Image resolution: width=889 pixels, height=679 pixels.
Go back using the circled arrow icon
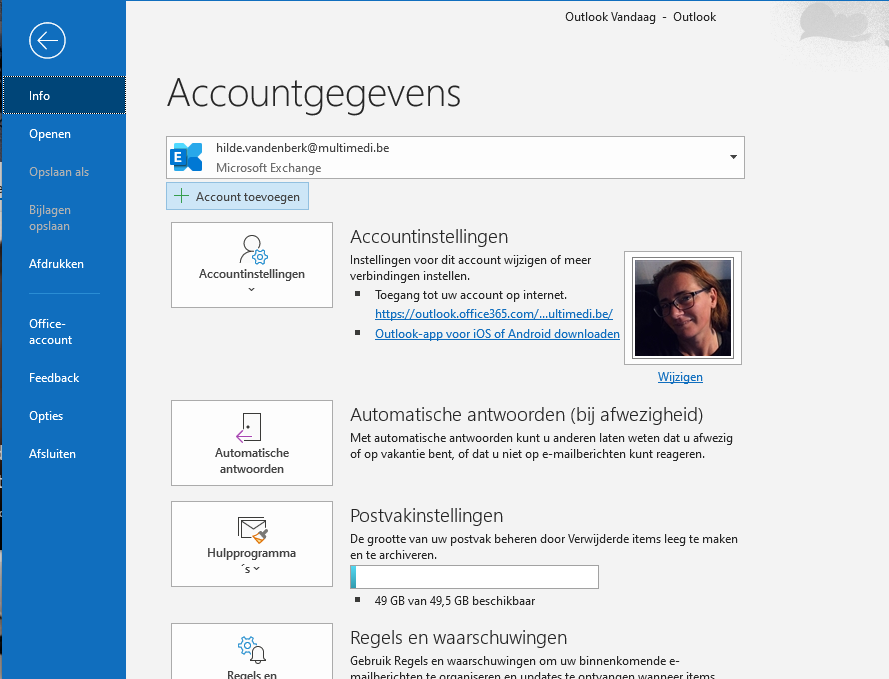click(47, 40)
